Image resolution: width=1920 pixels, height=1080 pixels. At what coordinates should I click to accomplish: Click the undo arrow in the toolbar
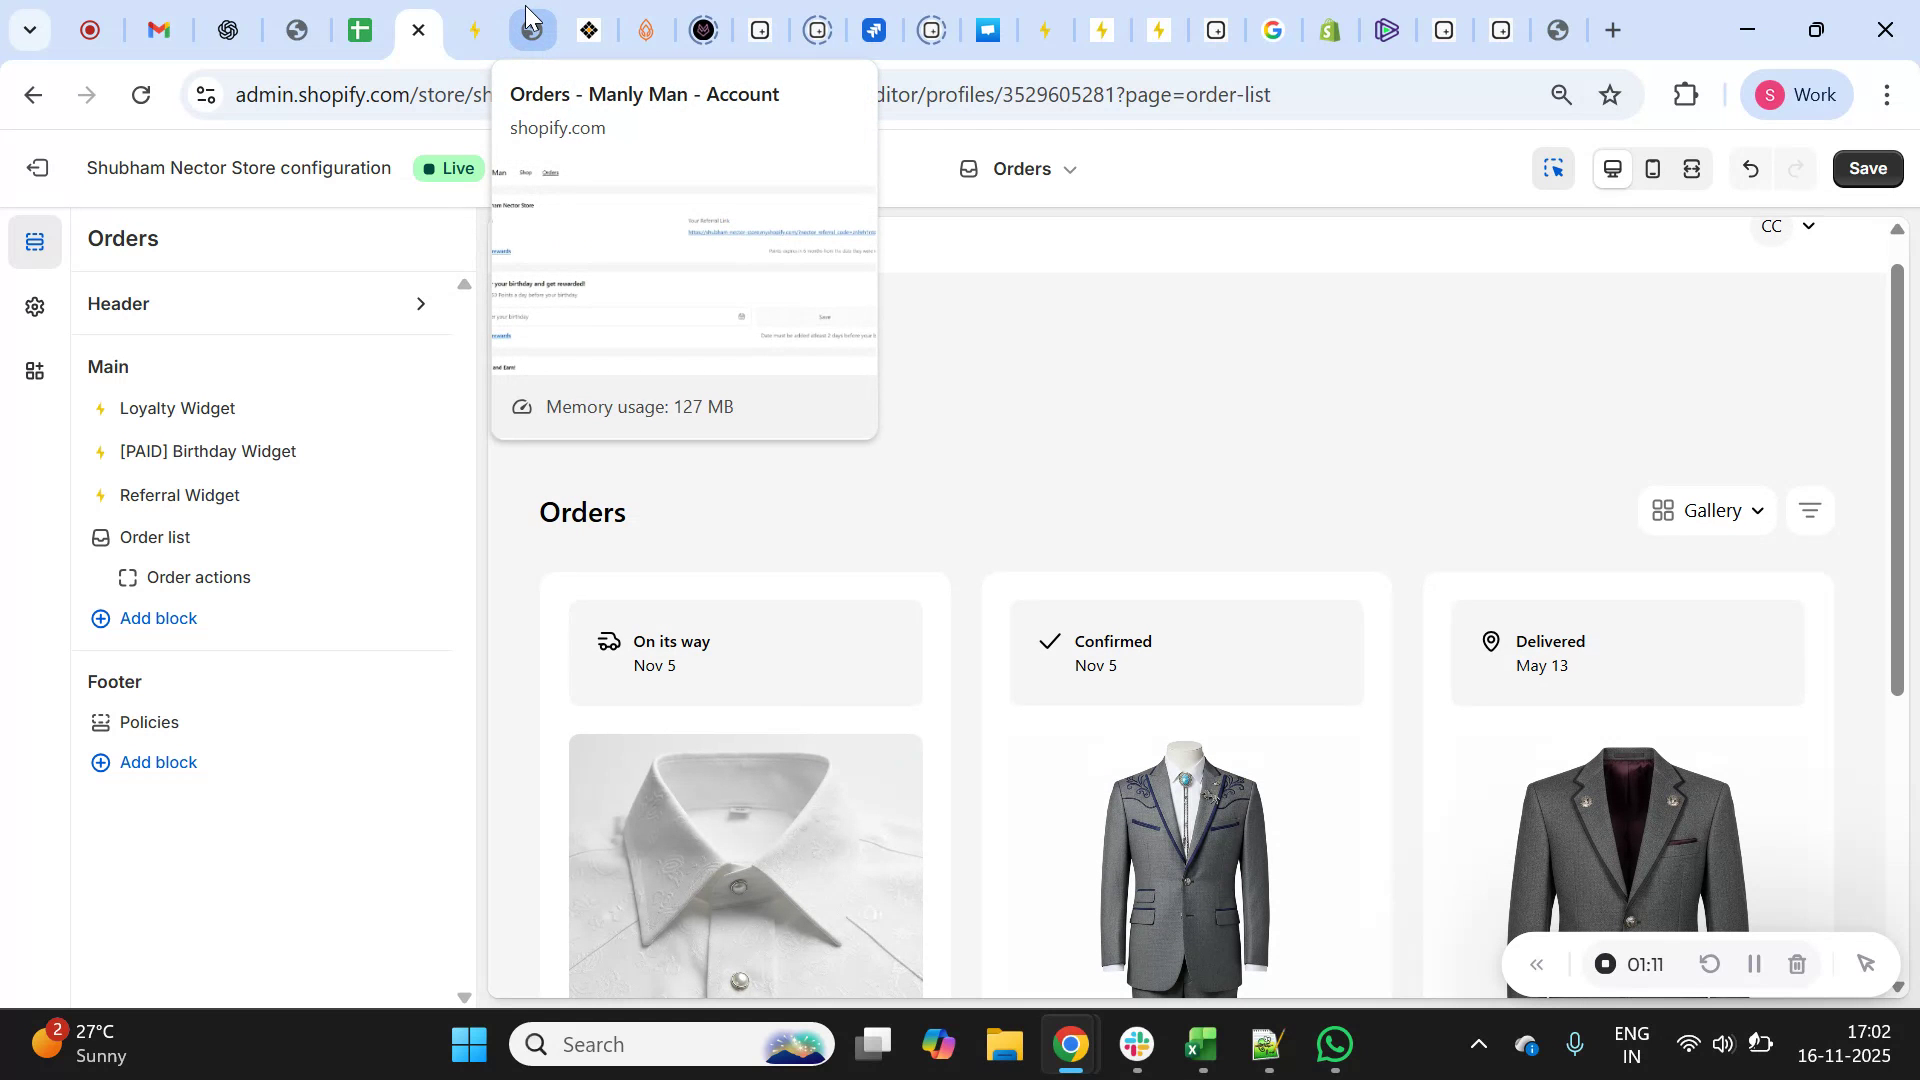(x=1751, y=168)
